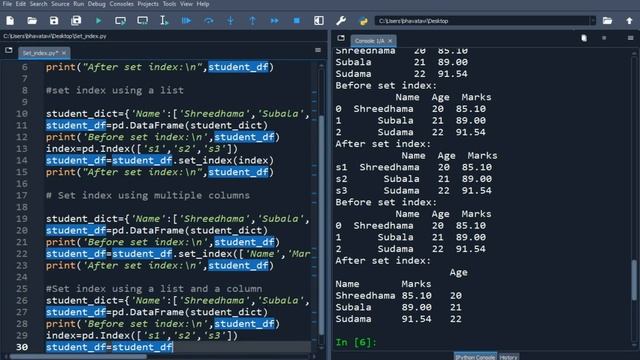Step out of the function until return
Viewport: 640px width, 360px height.
(x=253, y=21)
